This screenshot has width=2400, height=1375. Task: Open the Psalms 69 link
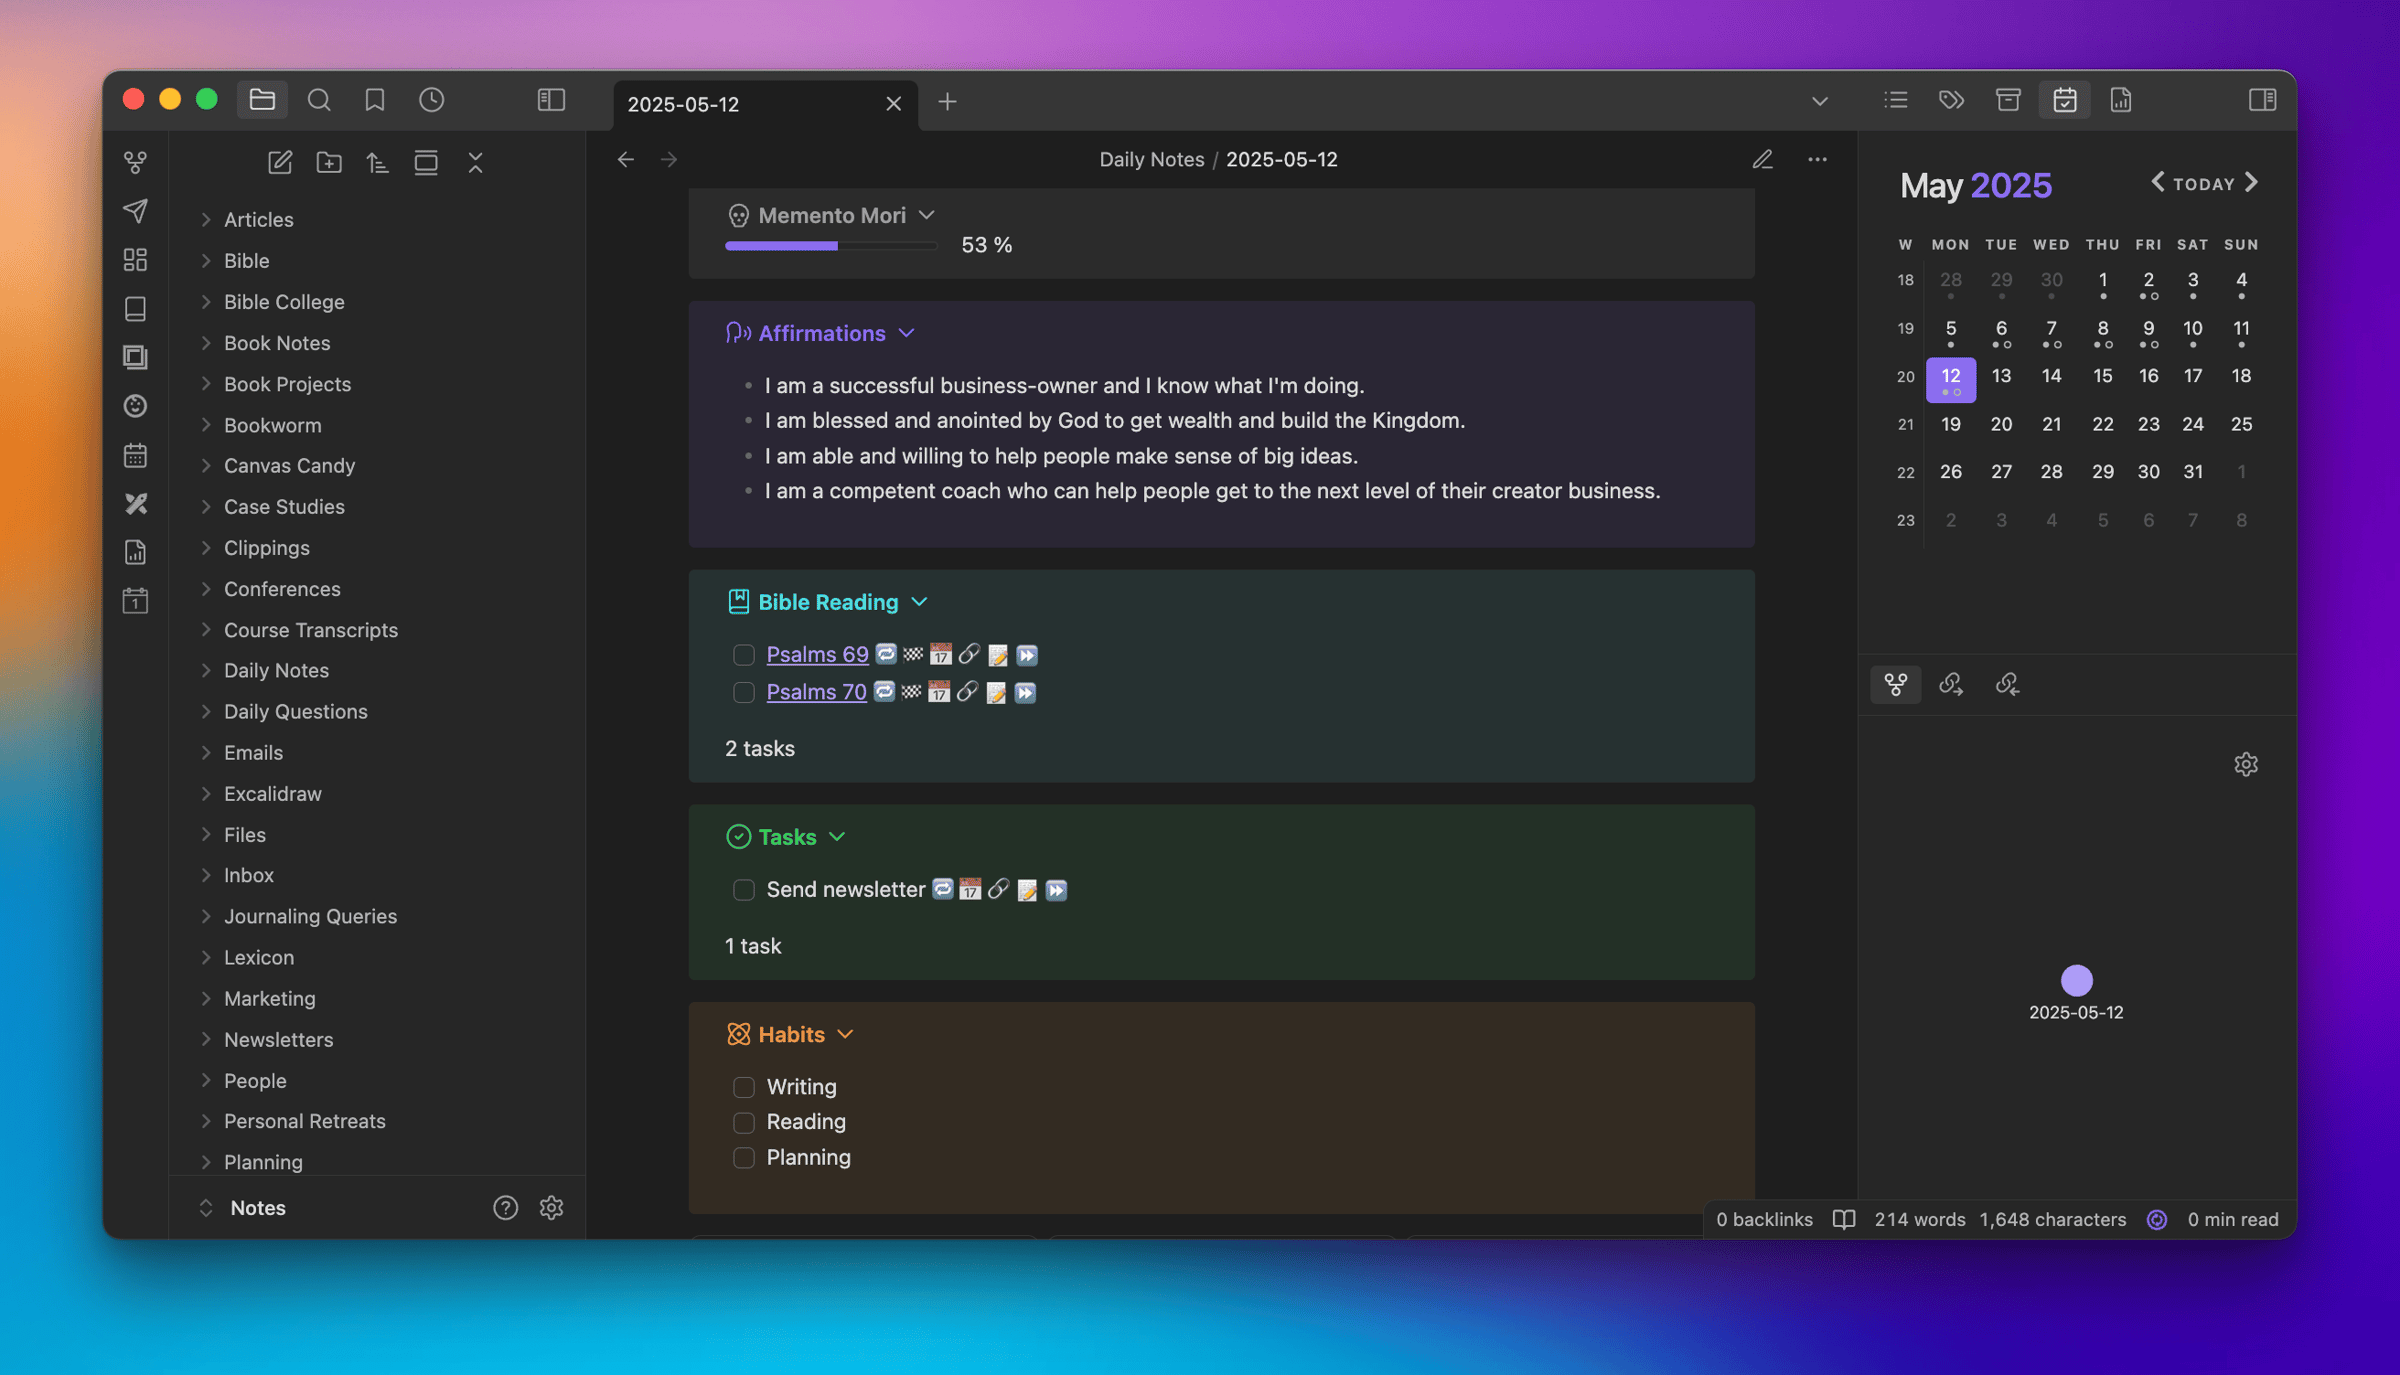click(x=817, y=655)
